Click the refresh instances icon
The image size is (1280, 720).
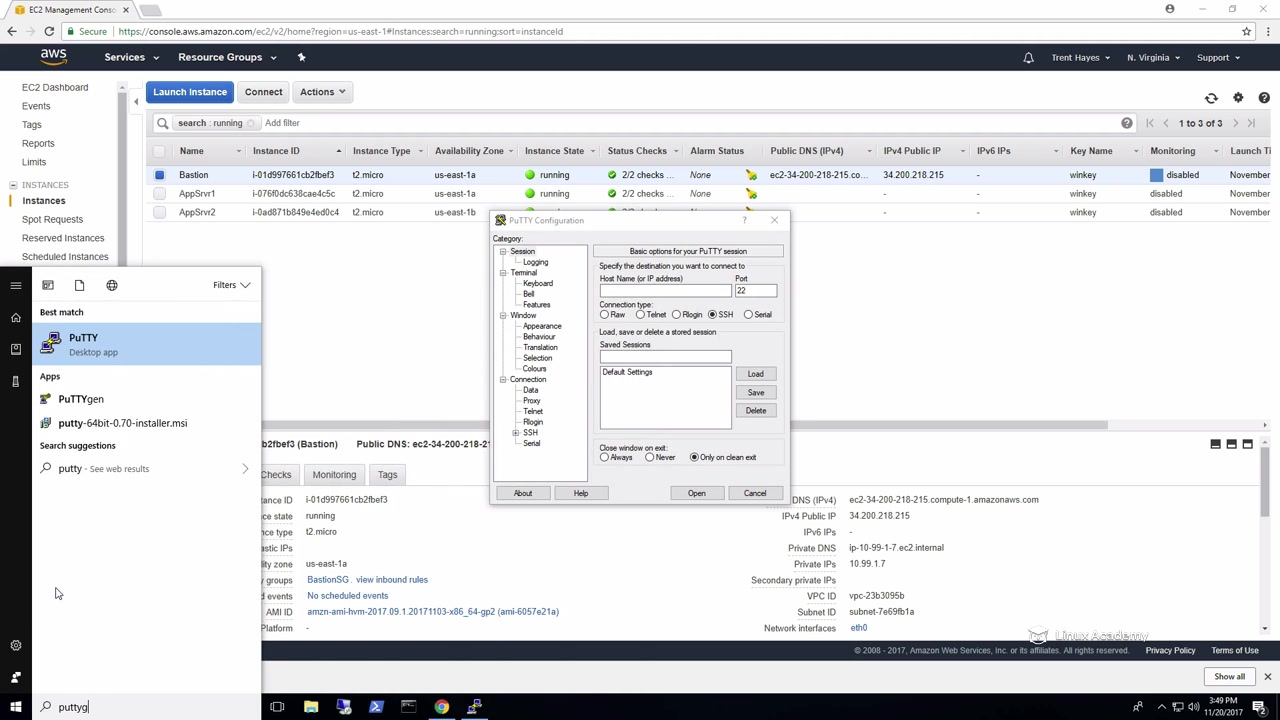(1211, 98)
